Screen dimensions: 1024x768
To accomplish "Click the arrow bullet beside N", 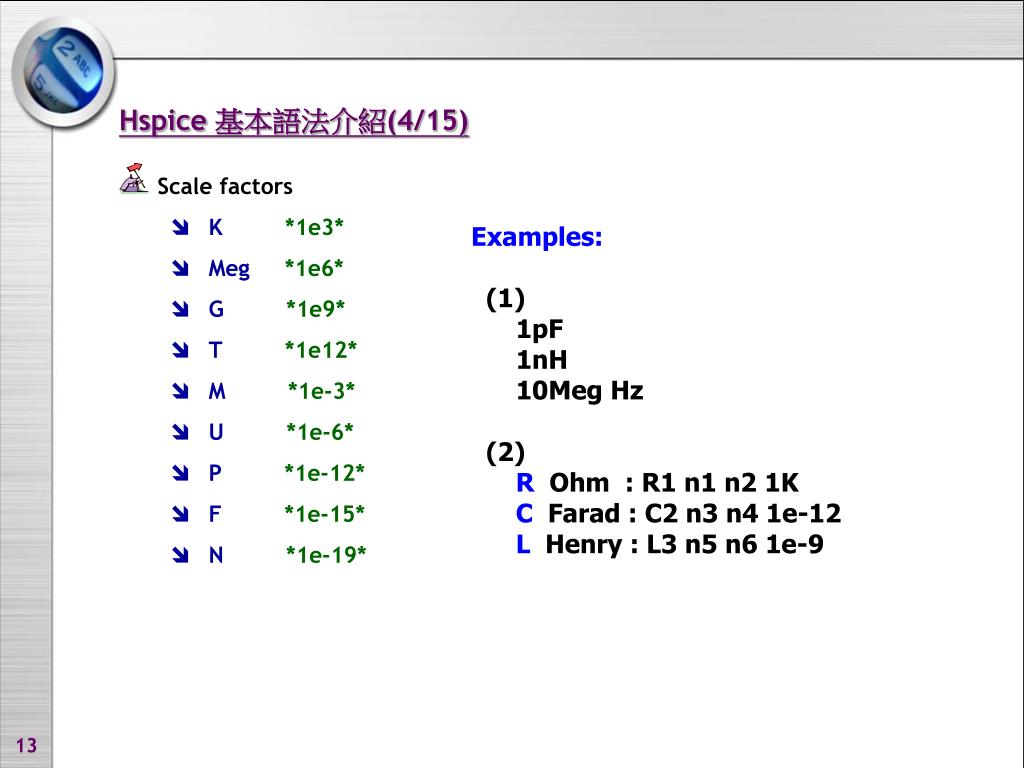I will point(180,555).
